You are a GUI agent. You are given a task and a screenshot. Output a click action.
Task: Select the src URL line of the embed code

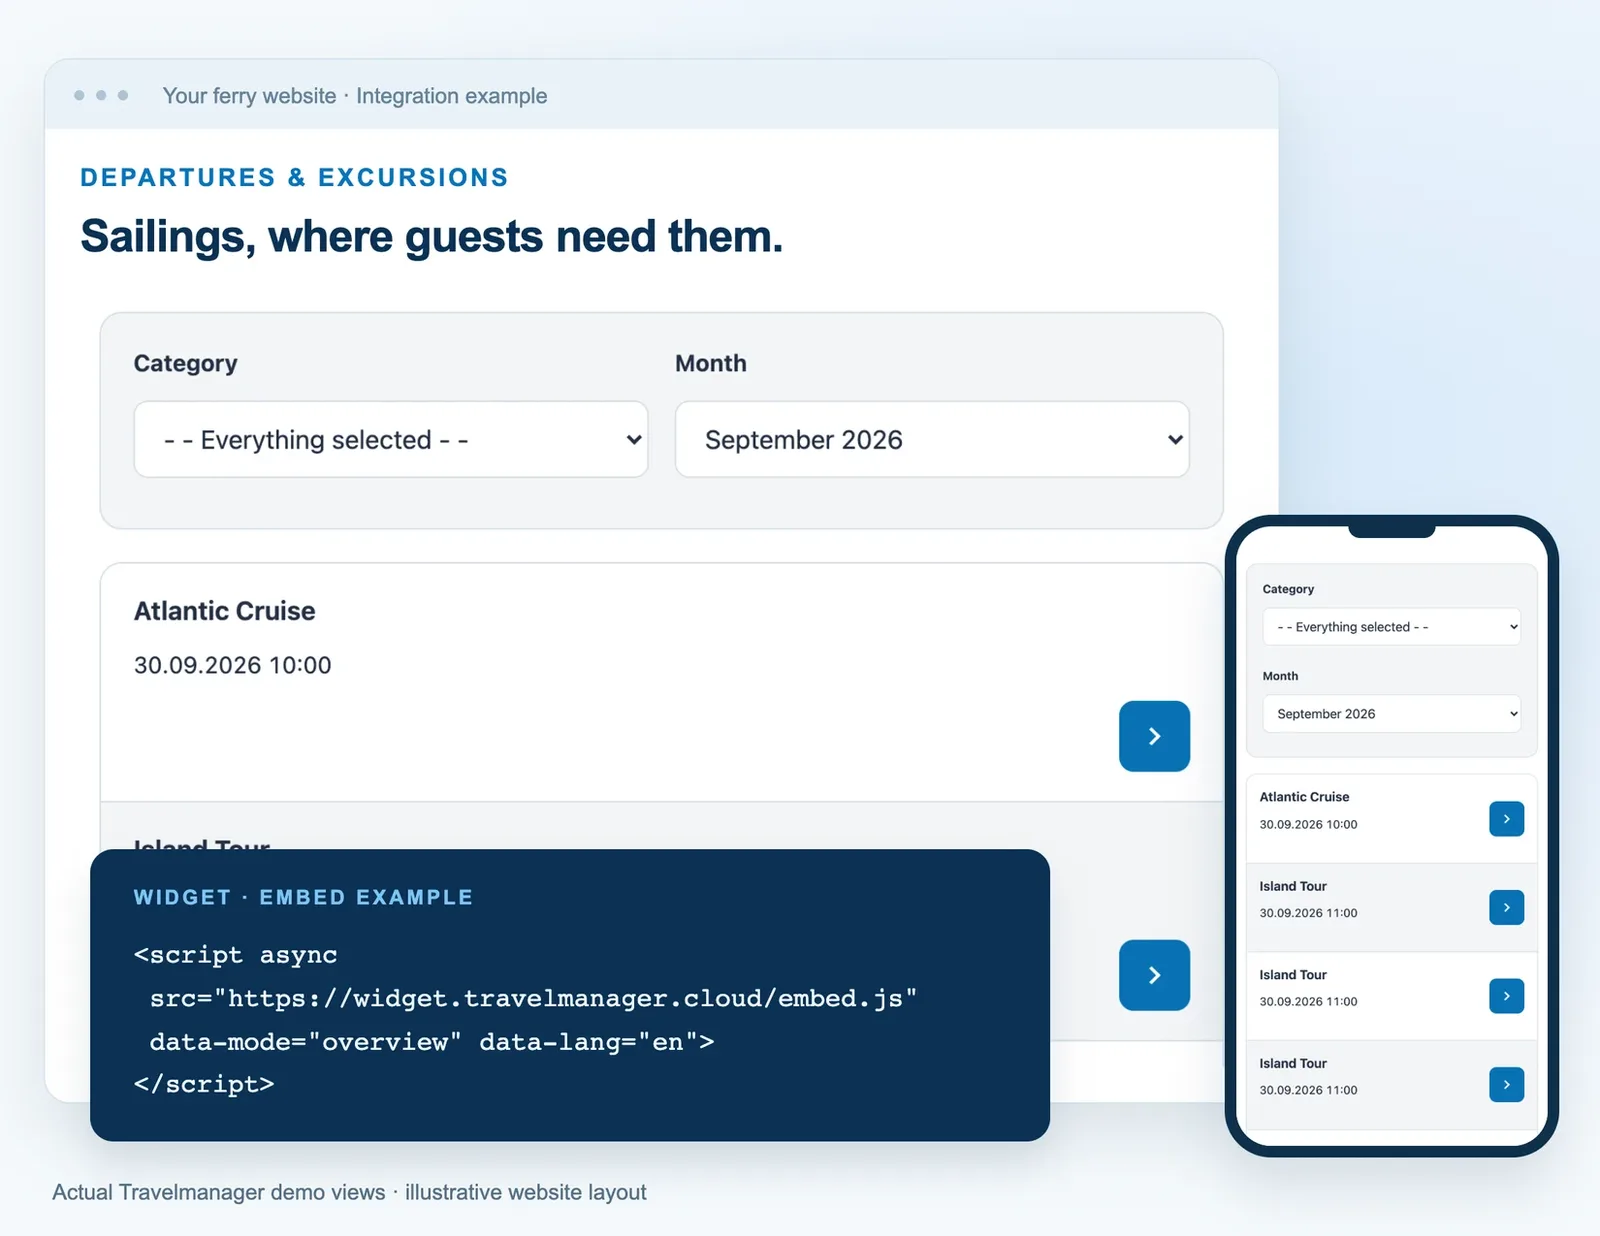click(x=533, y=999)
